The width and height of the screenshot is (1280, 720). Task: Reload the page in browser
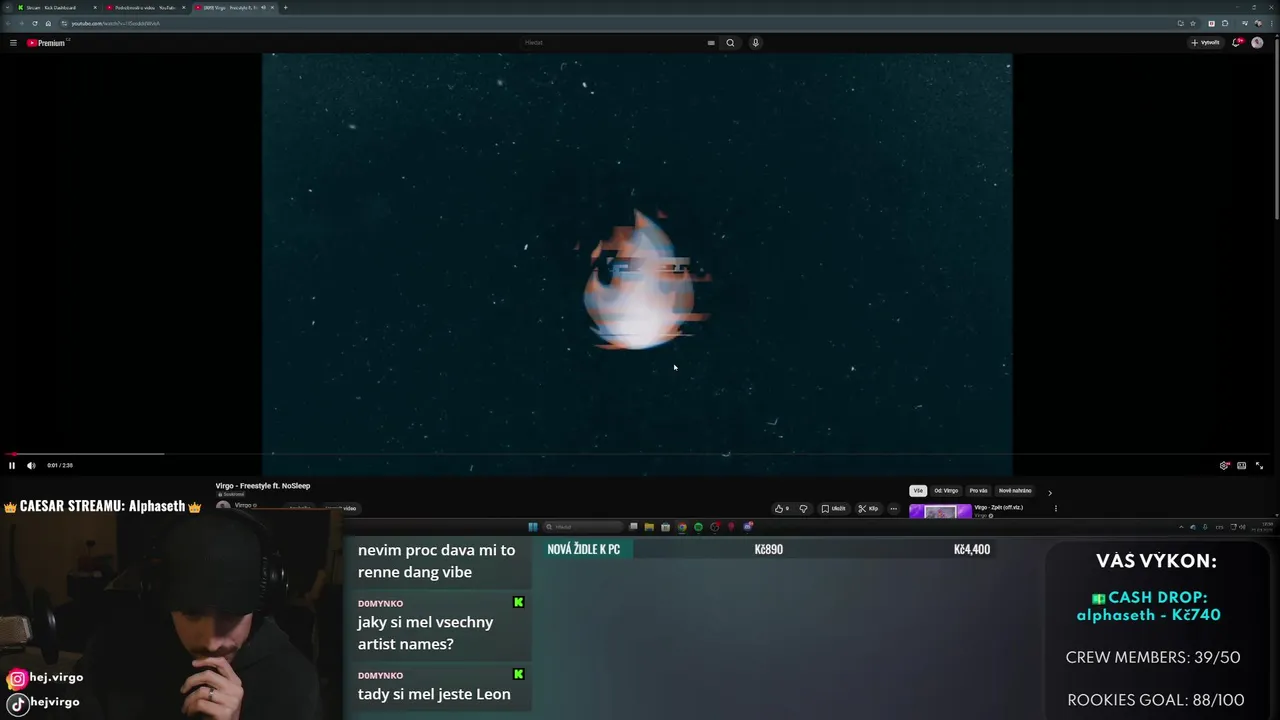click(34, 23)
